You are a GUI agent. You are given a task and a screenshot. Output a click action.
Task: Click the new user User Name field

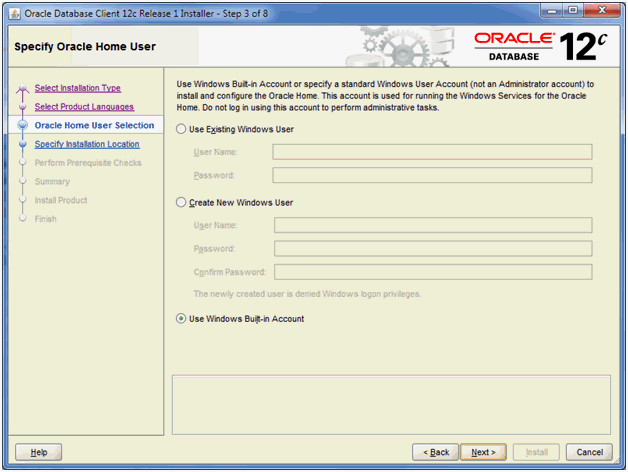(433, 225)
